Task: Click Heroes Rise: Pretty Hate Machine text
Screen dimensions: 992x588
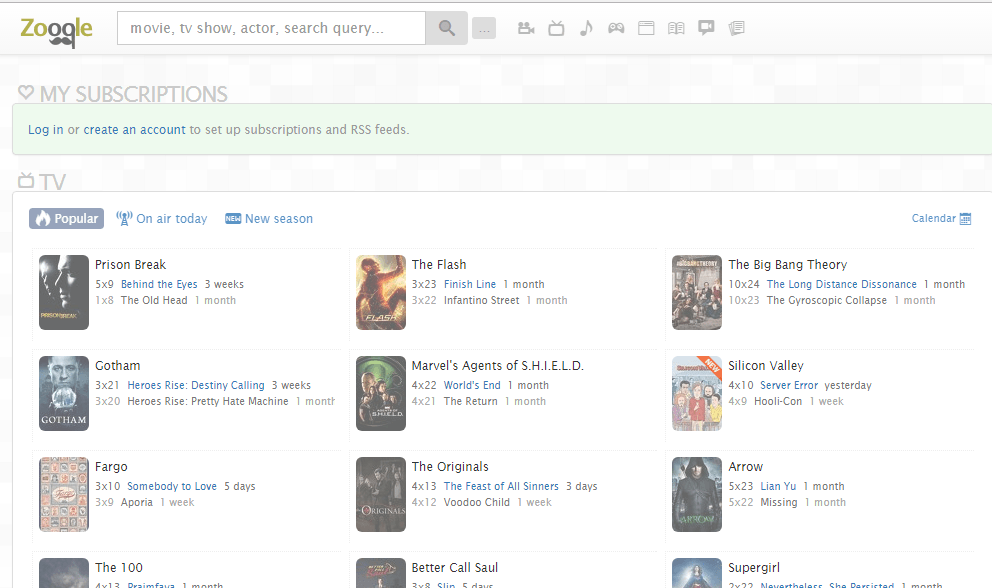Action: [208, 401]
